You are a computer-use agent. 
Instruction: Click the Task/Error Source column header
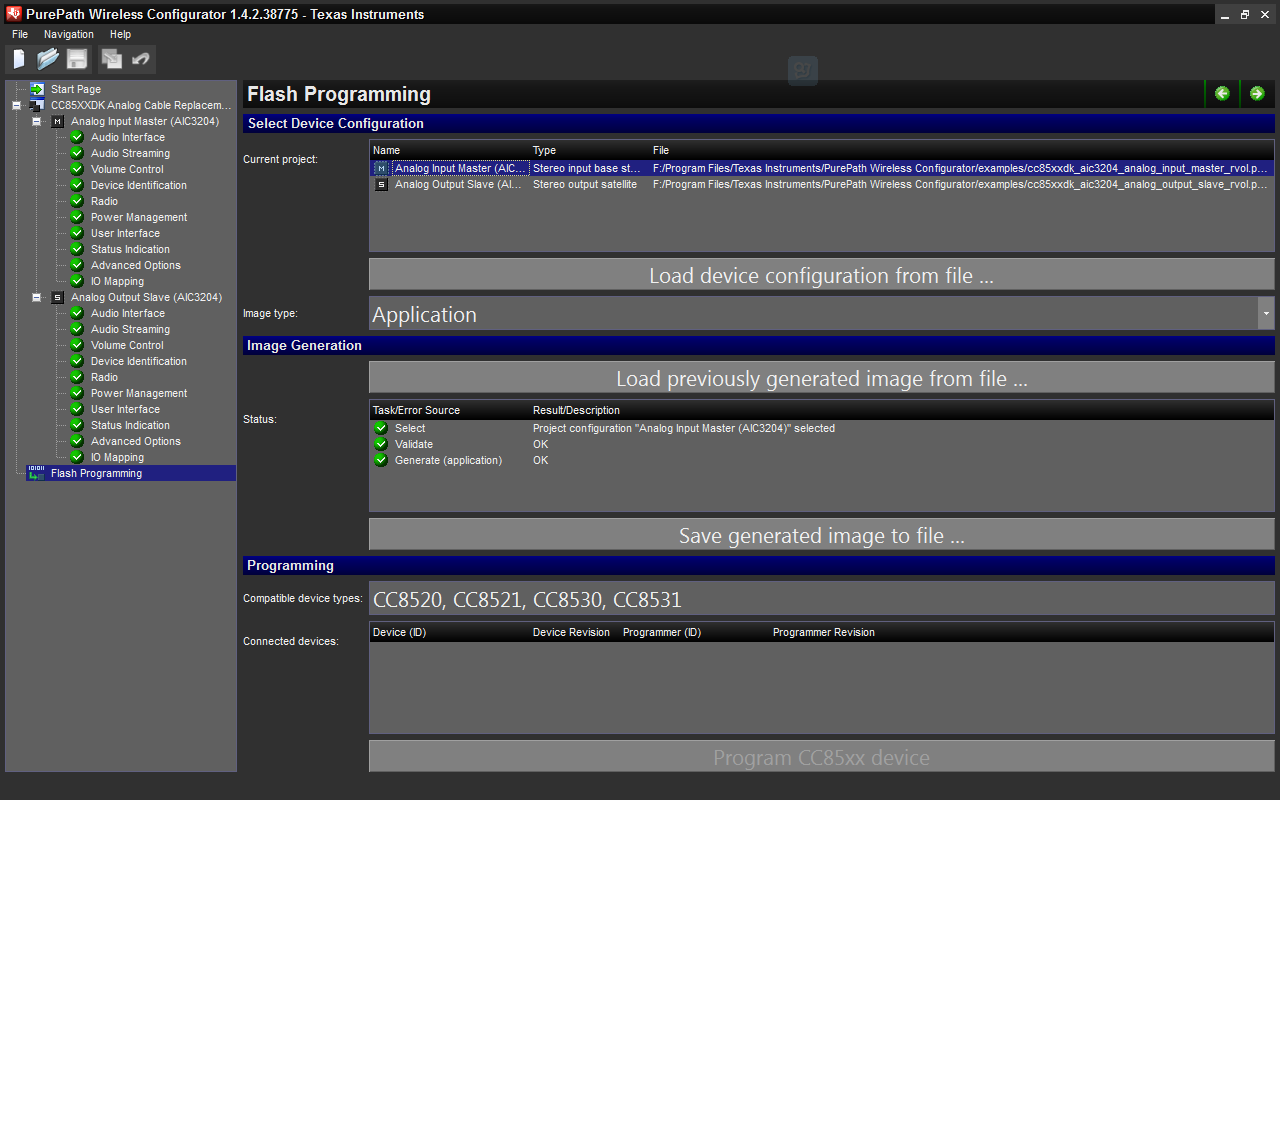416,410
